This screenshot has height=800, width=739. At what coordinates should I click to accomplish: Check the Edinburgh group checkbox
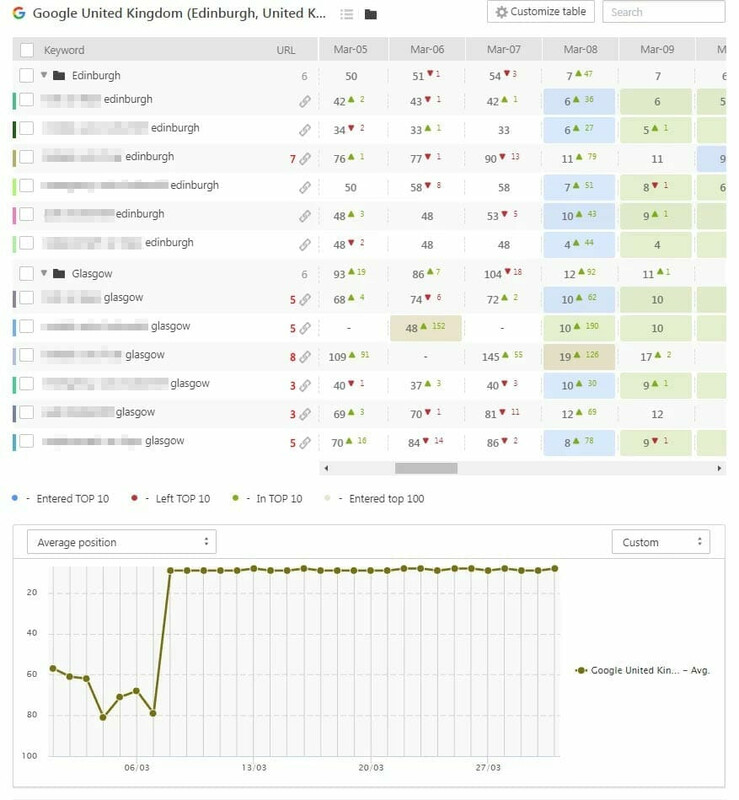pos(27,76)
